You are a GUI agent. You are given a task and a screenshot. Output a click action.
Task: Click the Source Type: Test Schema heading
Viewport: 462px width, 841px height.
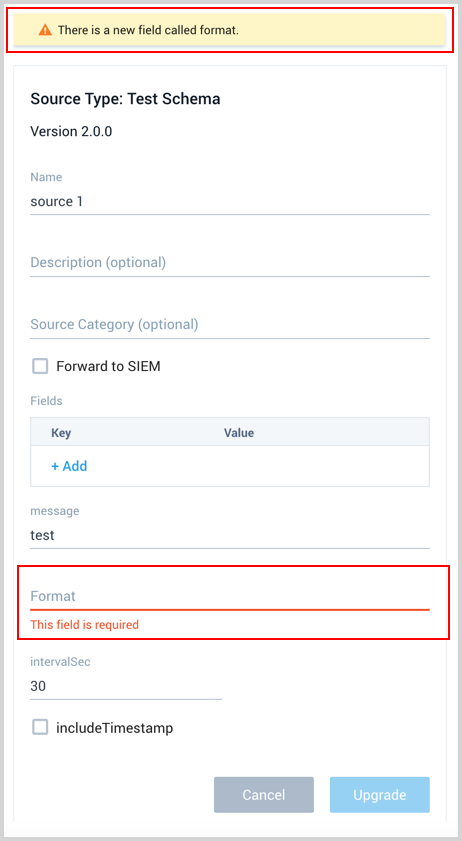(126, 99)
